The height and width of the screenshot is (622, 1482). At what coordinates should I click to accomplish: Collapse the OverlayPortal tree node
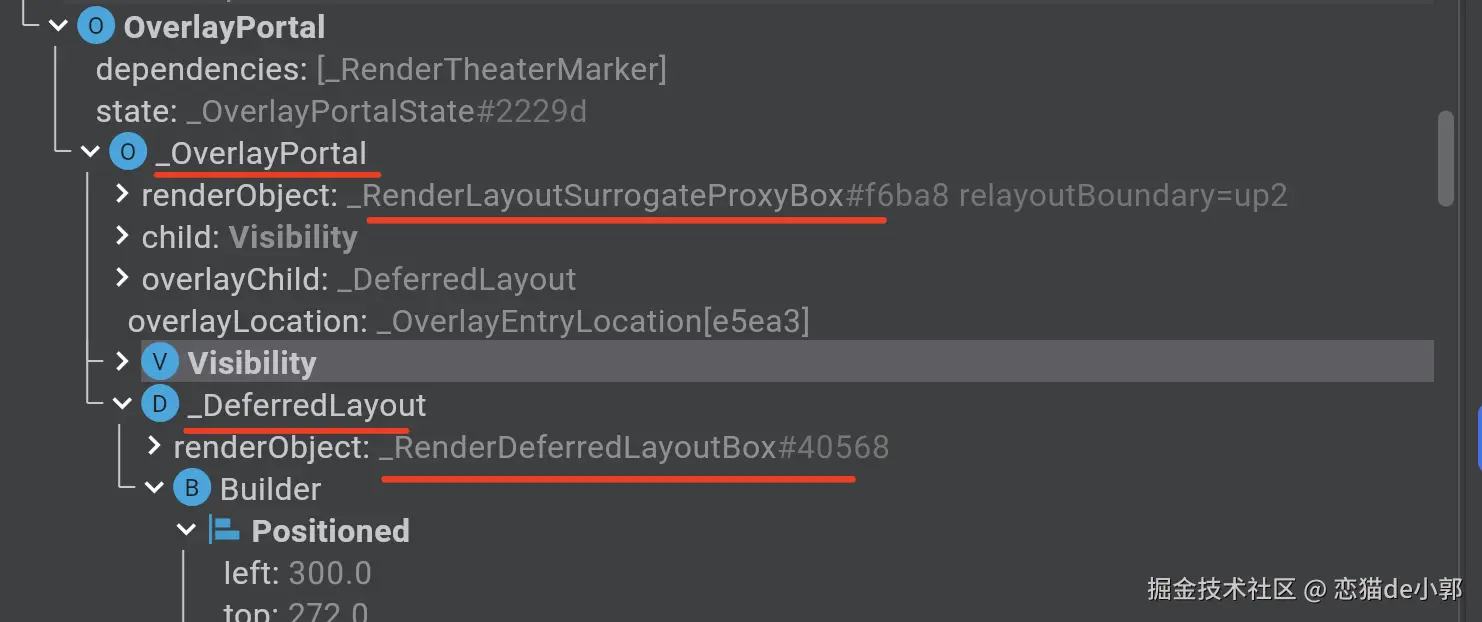click(x=58, y=27)
